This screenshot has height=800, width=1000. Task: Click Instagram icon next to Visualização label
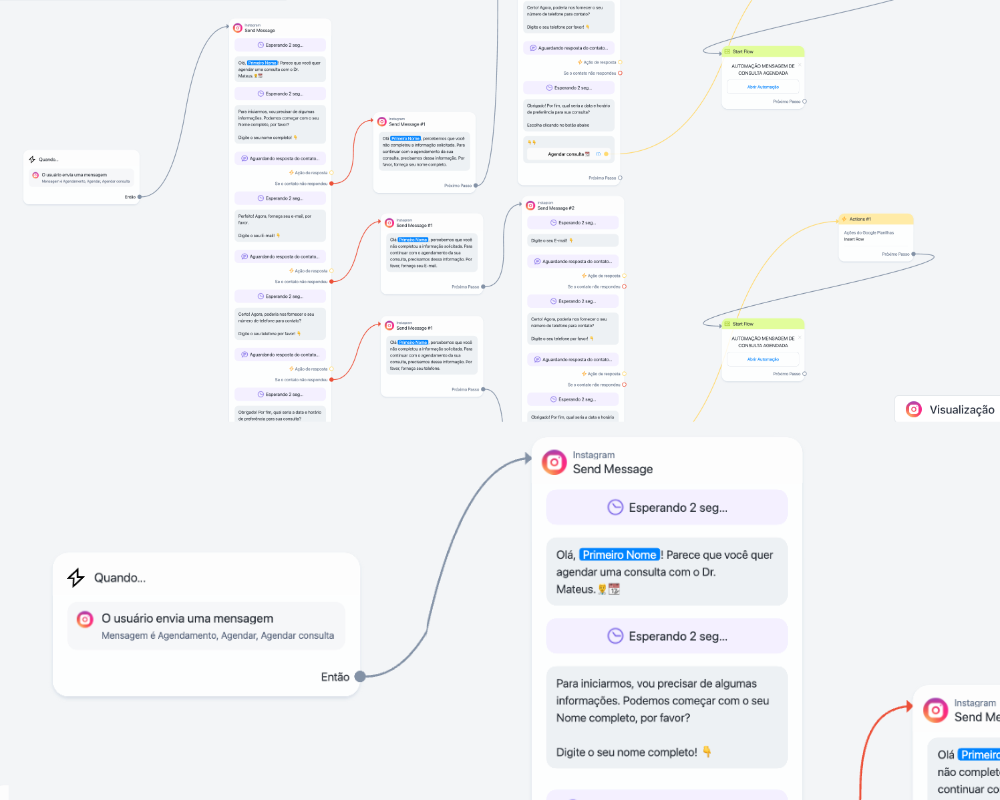(913, 409)
